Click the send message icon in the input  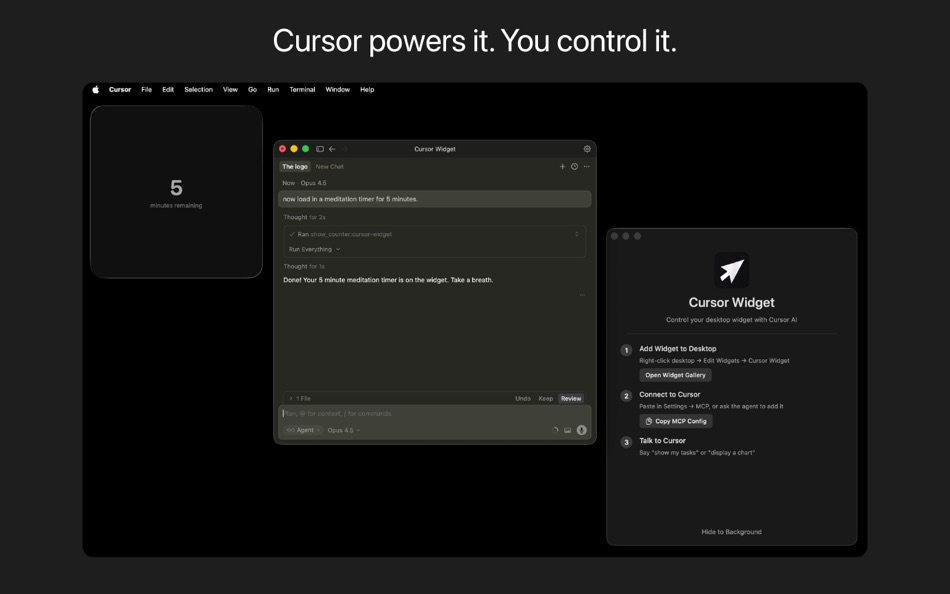click(581, 430)
